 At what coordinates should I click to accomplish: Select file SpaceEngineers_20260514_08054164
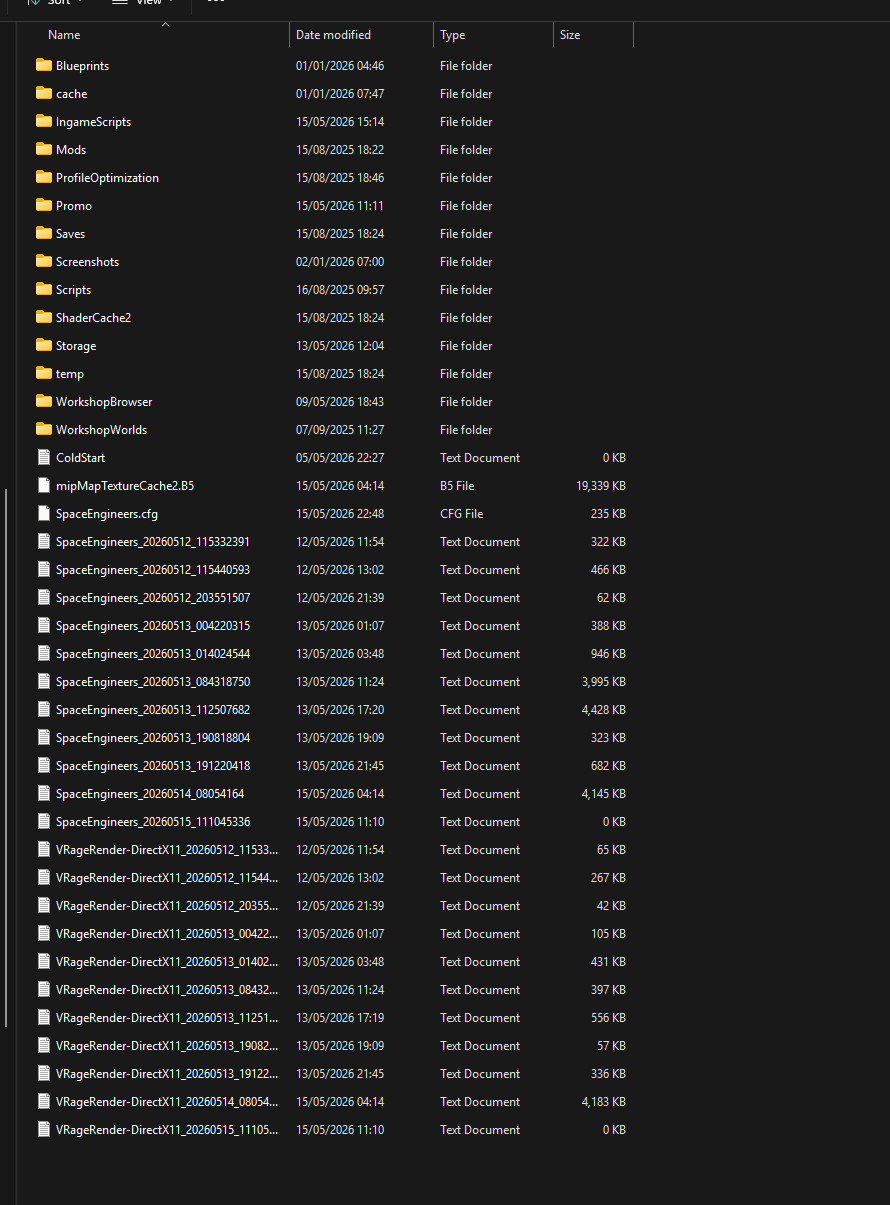tap(150, 793)
